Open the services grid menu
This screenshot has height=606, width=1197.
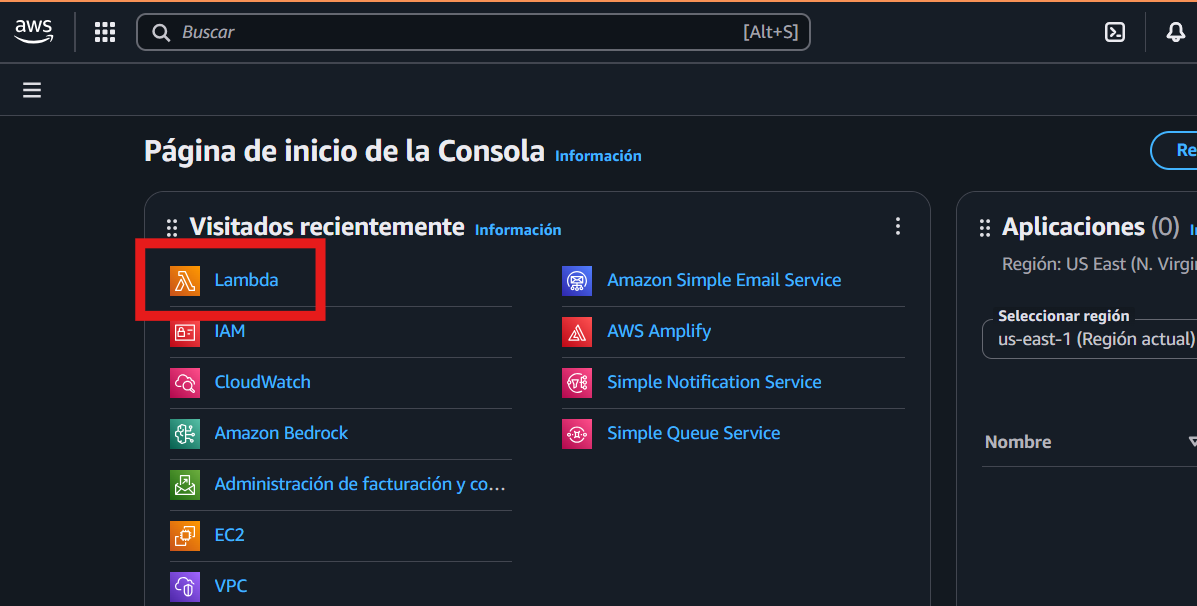coord(105,32)
